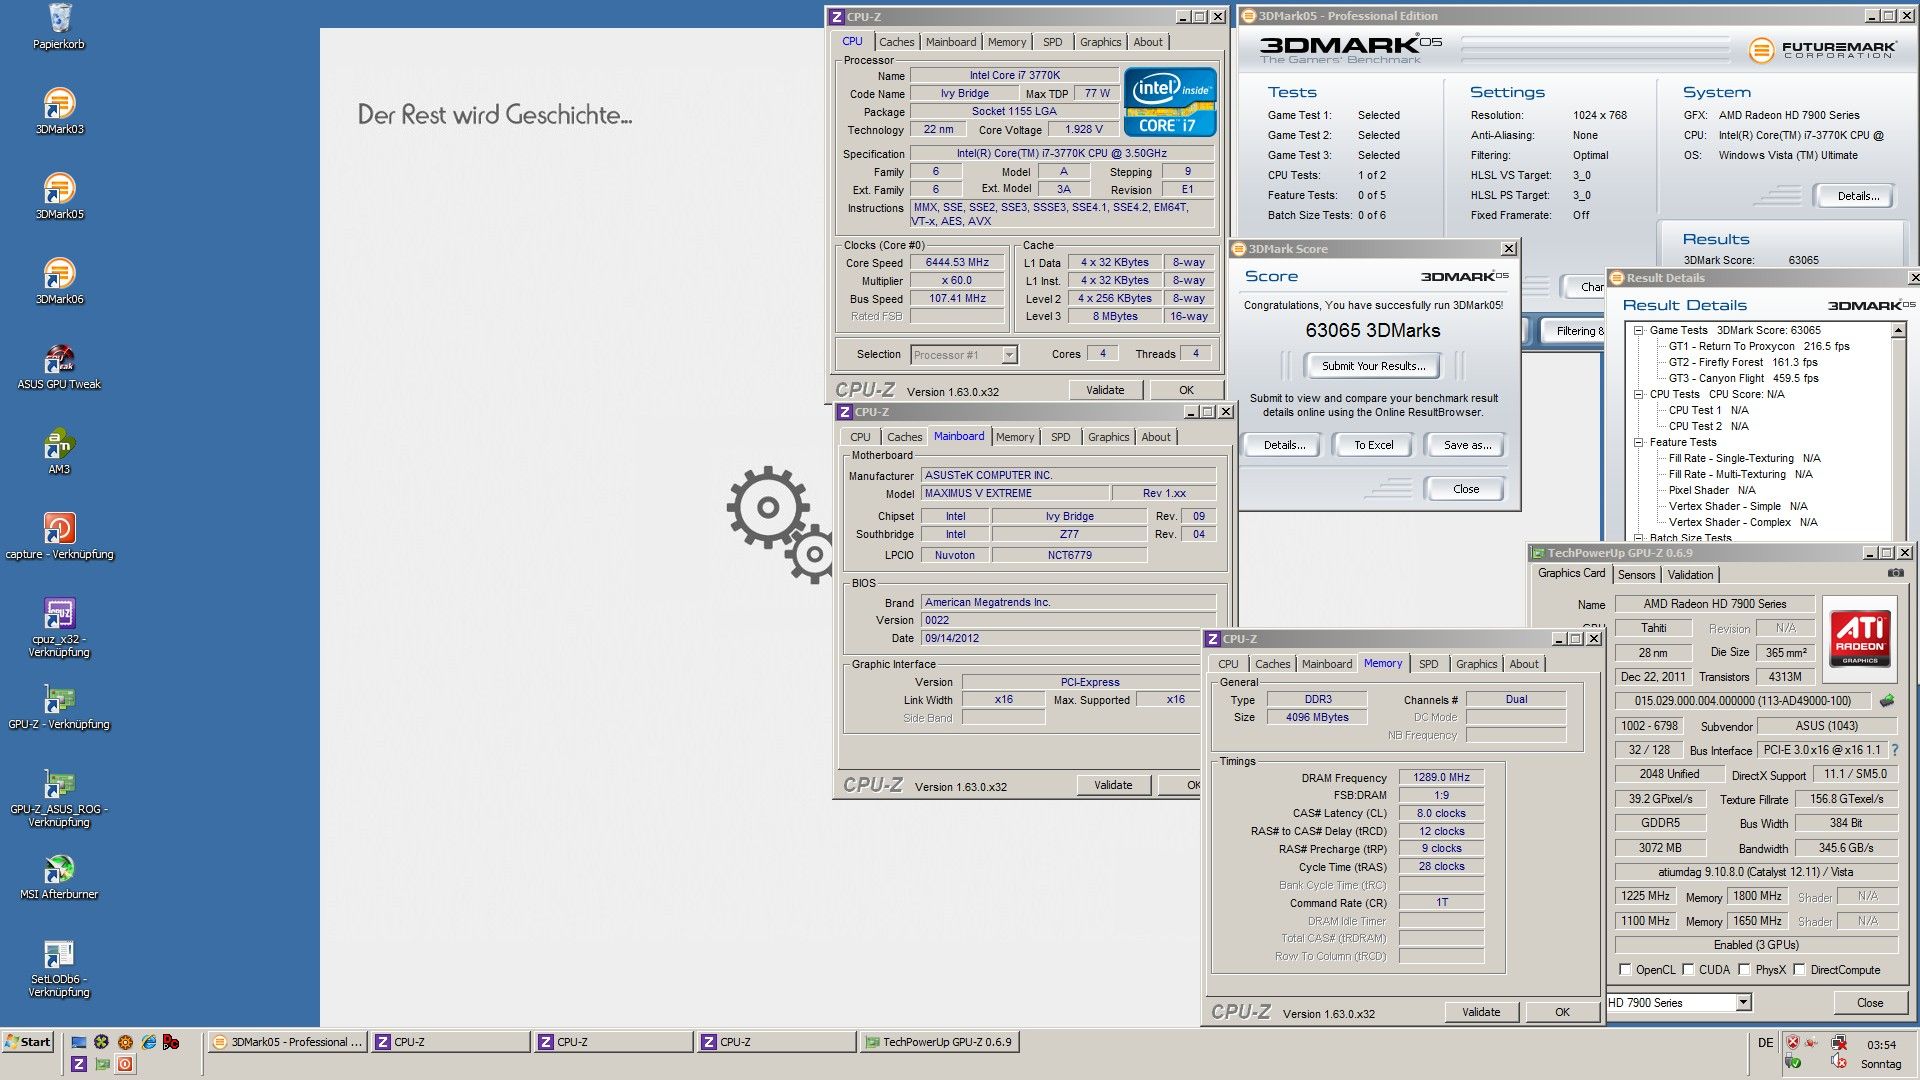The width and height of the screenshot is (1920, 1080).
Task: Open the AM3 desktop icon
Action: pos(59,451)
